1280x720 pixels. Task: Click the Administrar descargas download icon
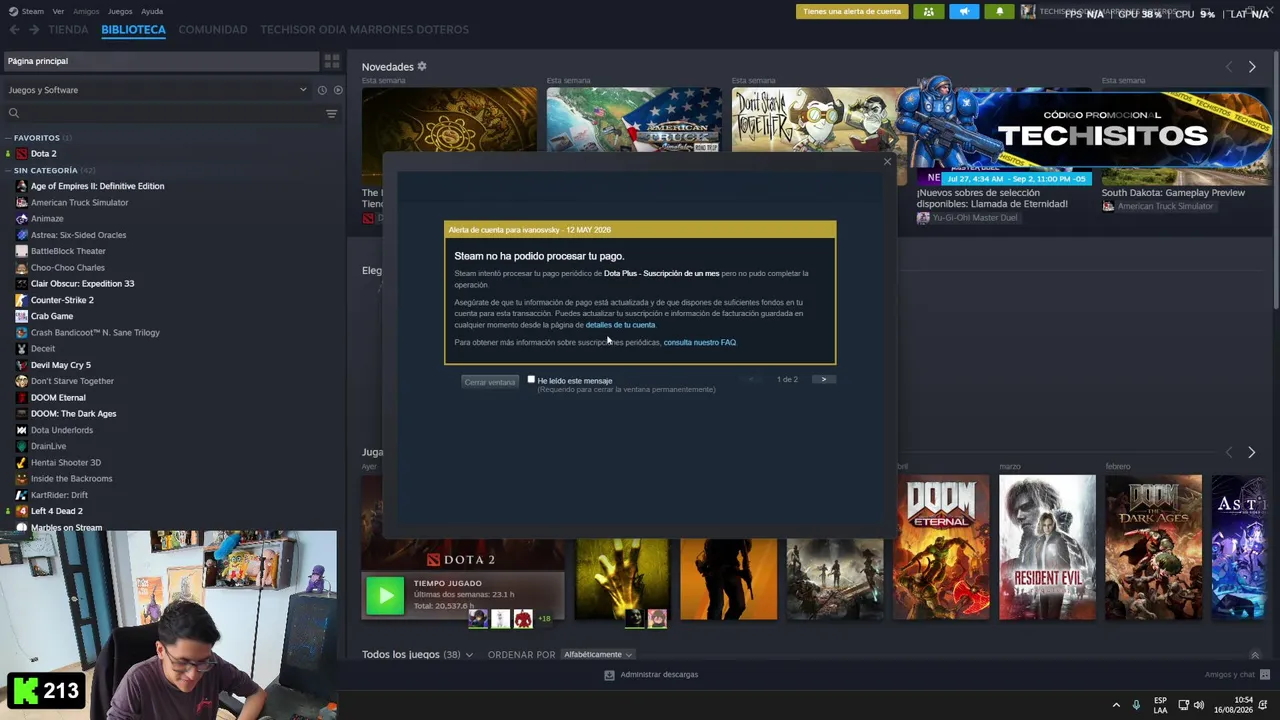click(609, 675)
